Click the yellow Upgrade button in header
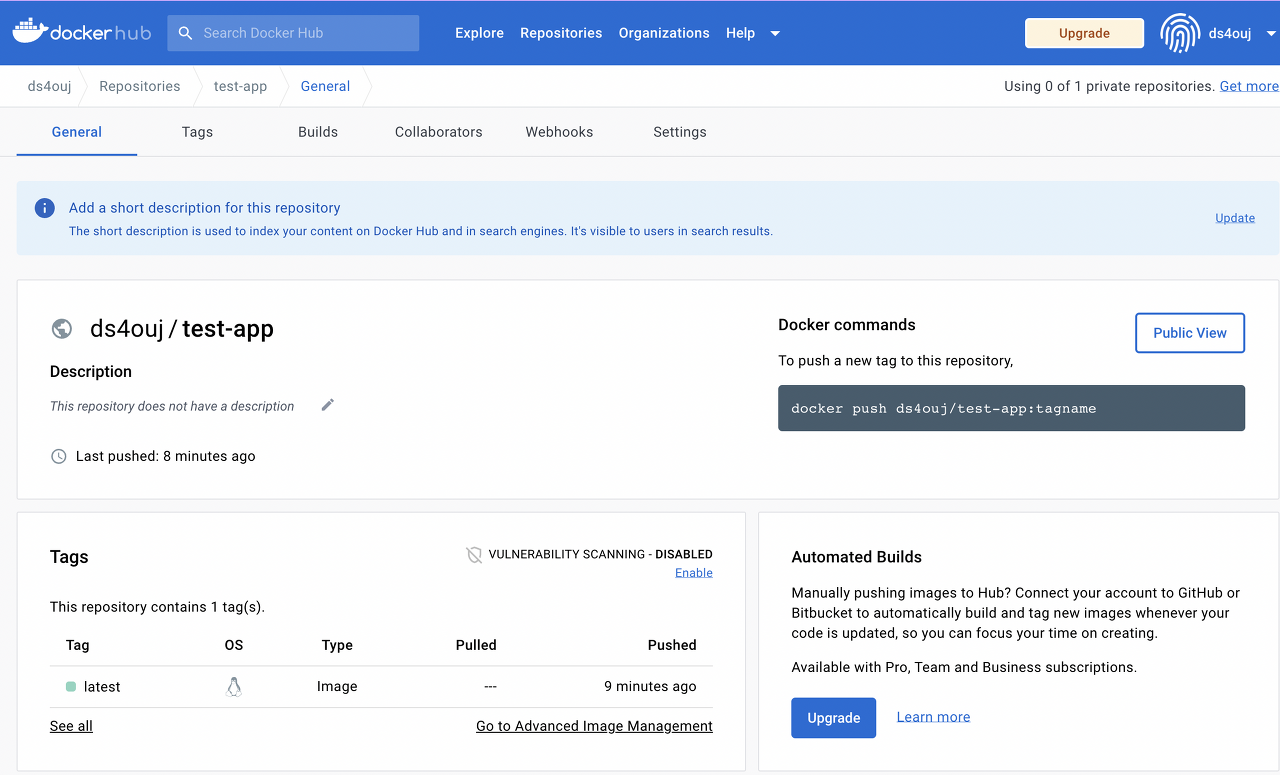The image size is (1280, 775). tap(1084, 33)
